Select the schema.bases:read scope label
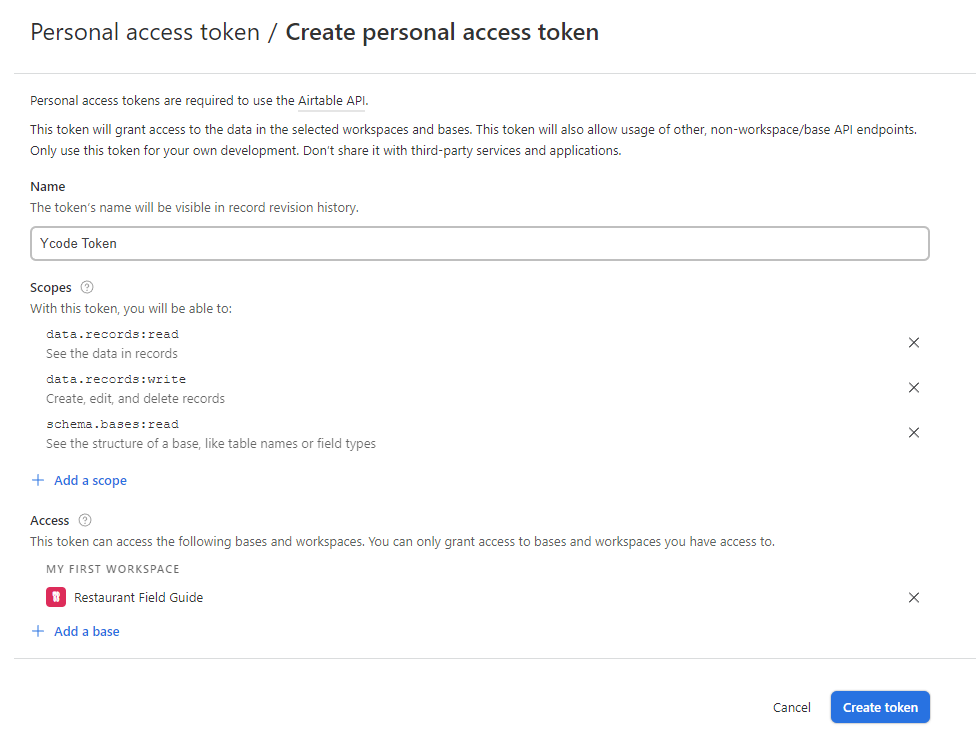Image resolution: width=976 pixels, height=748 pixels. 112,424
